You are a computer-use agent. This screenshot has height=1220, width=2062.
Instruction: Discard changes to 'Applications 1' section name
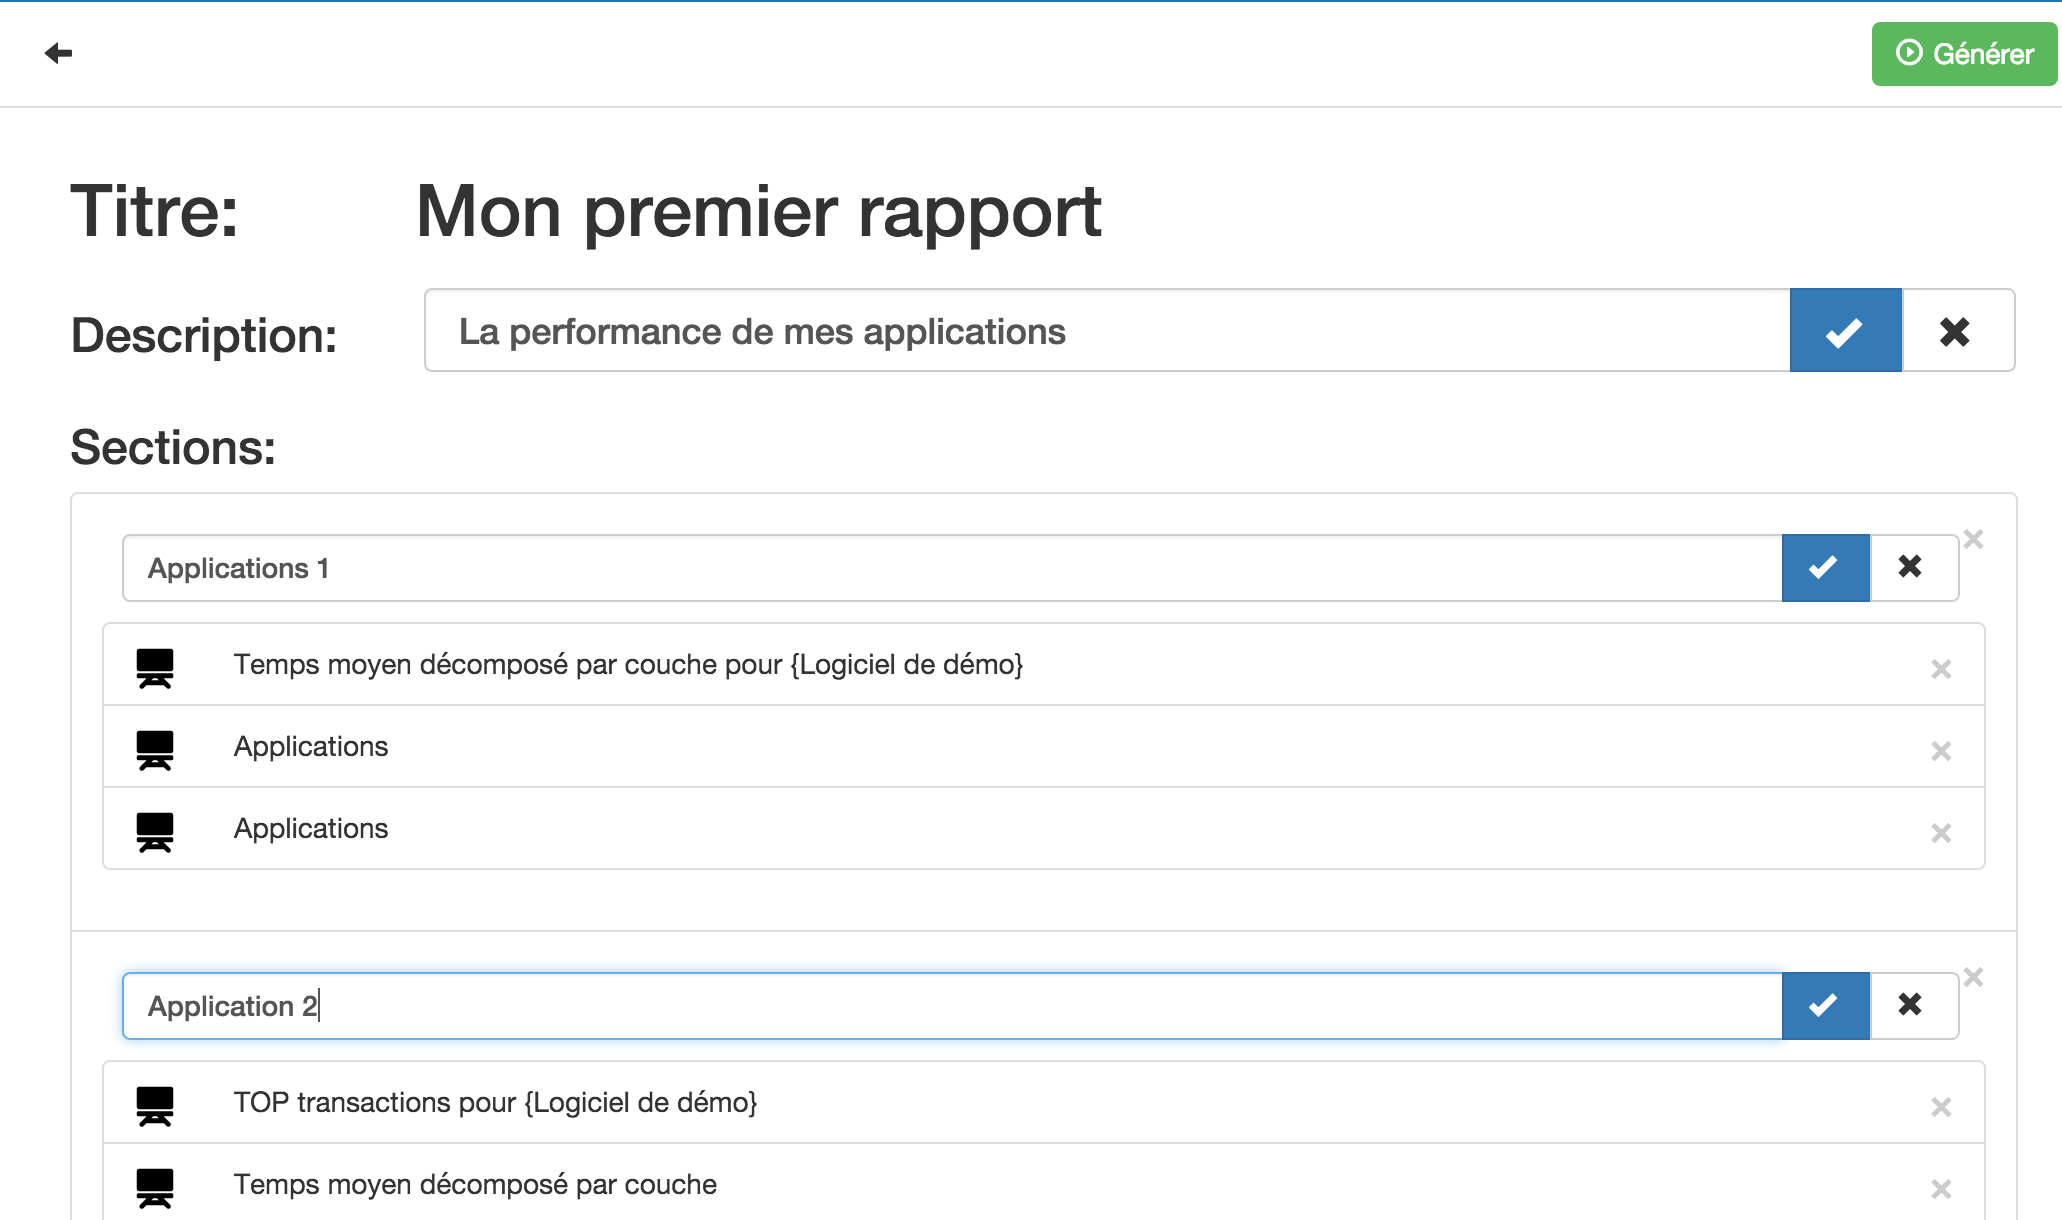pos(1910,567)
